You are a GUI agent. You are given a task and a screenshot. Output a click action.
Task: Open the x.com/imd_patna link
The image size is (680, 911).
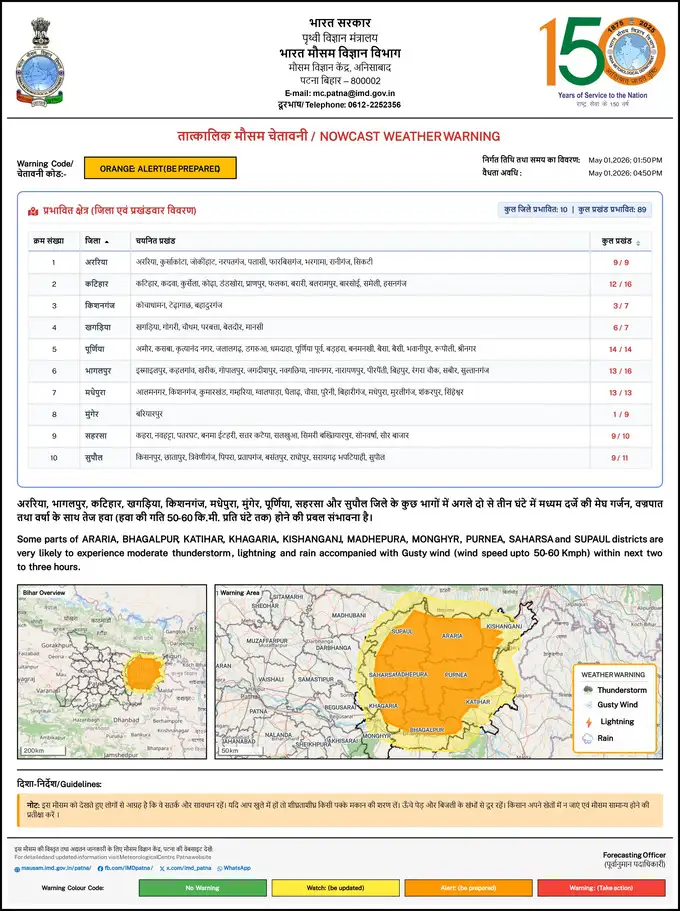pos(185,868)
